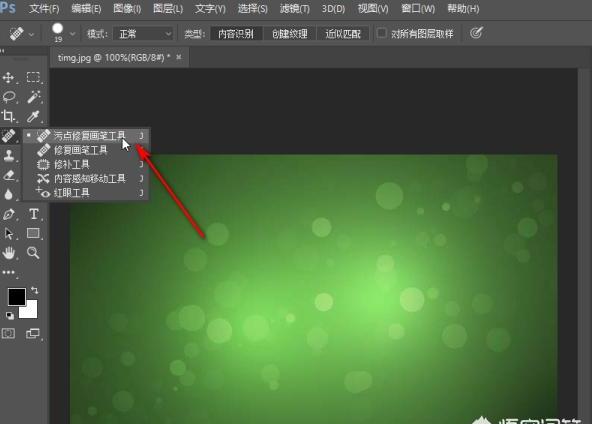Image resolution: width=592 pixels, height=424 pixels.
Task: Open the 编辑(E) menu
Action: (x=86, y=8)
